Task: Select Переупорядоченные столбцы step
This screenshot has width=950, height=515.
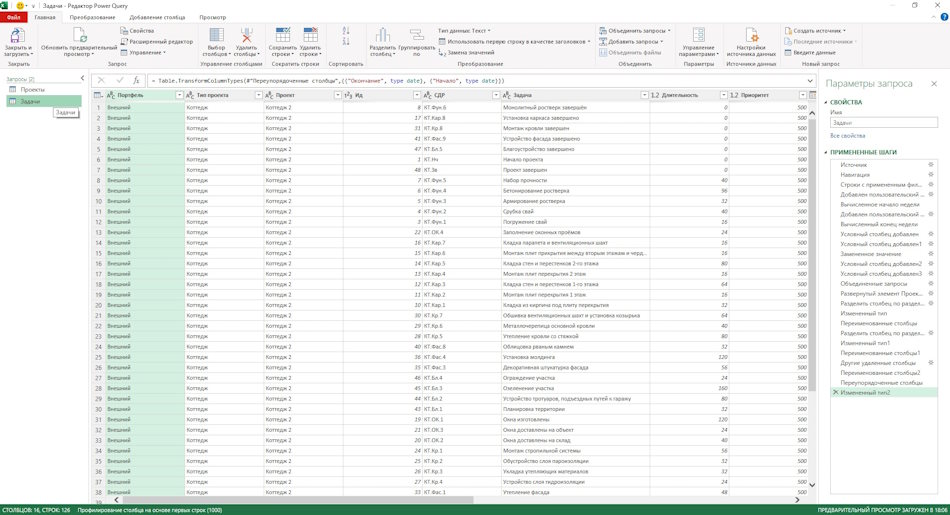Action: click(884, 382)
